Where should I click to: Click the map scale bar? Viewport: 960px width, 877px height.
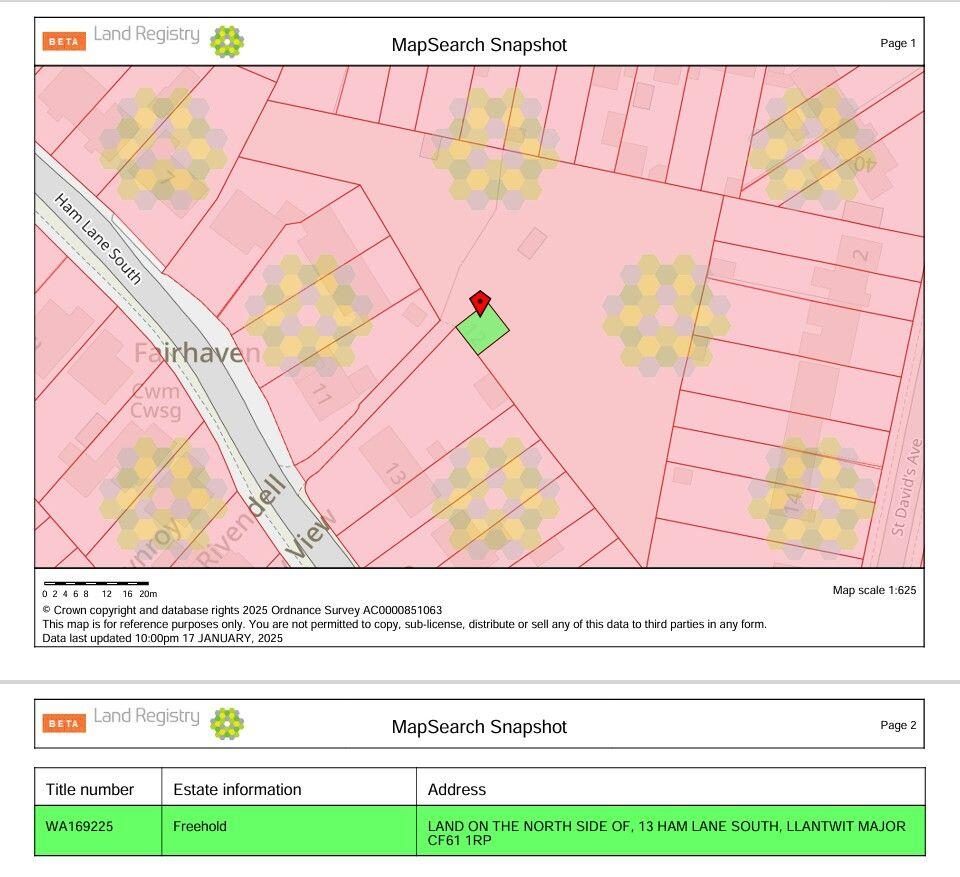[x=96, y=583]
